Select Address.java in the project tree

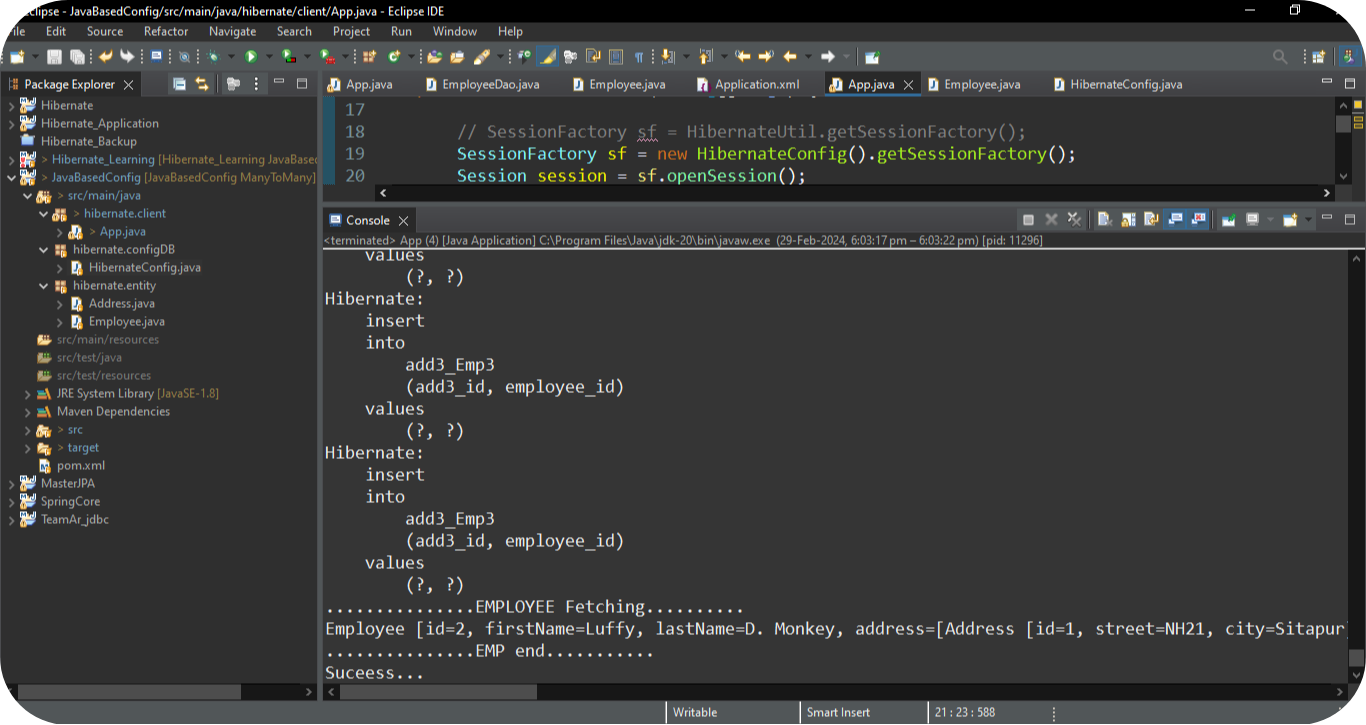coord(121,304)
